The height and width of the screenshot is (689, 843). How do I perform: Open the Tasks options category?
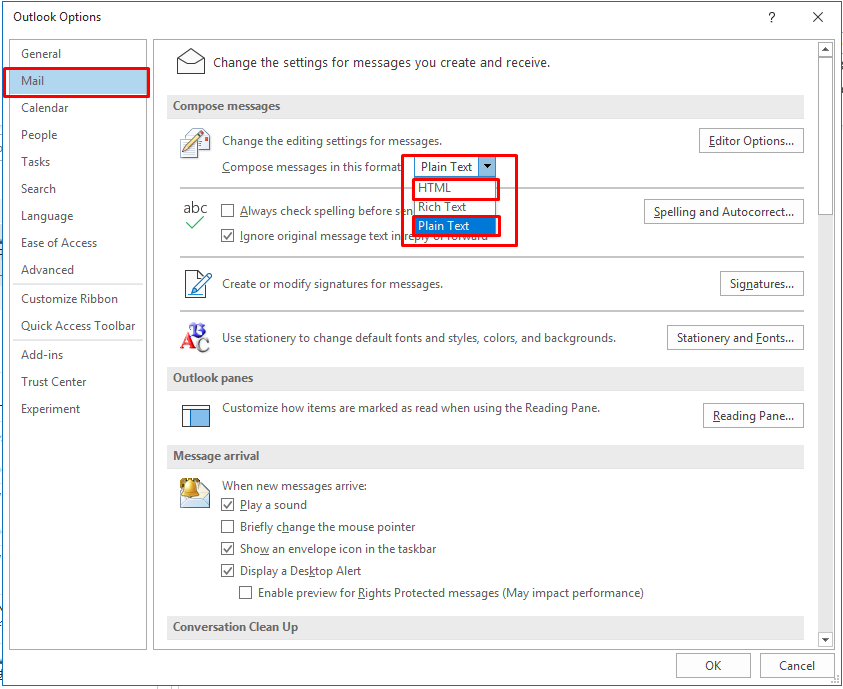(78, 162)
